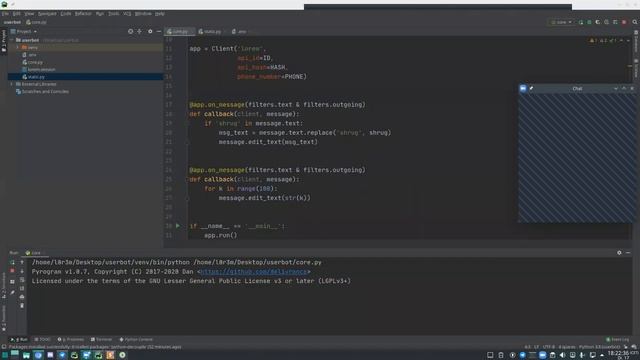Switch to the static.py editor tab

click(x=211, y=31)
